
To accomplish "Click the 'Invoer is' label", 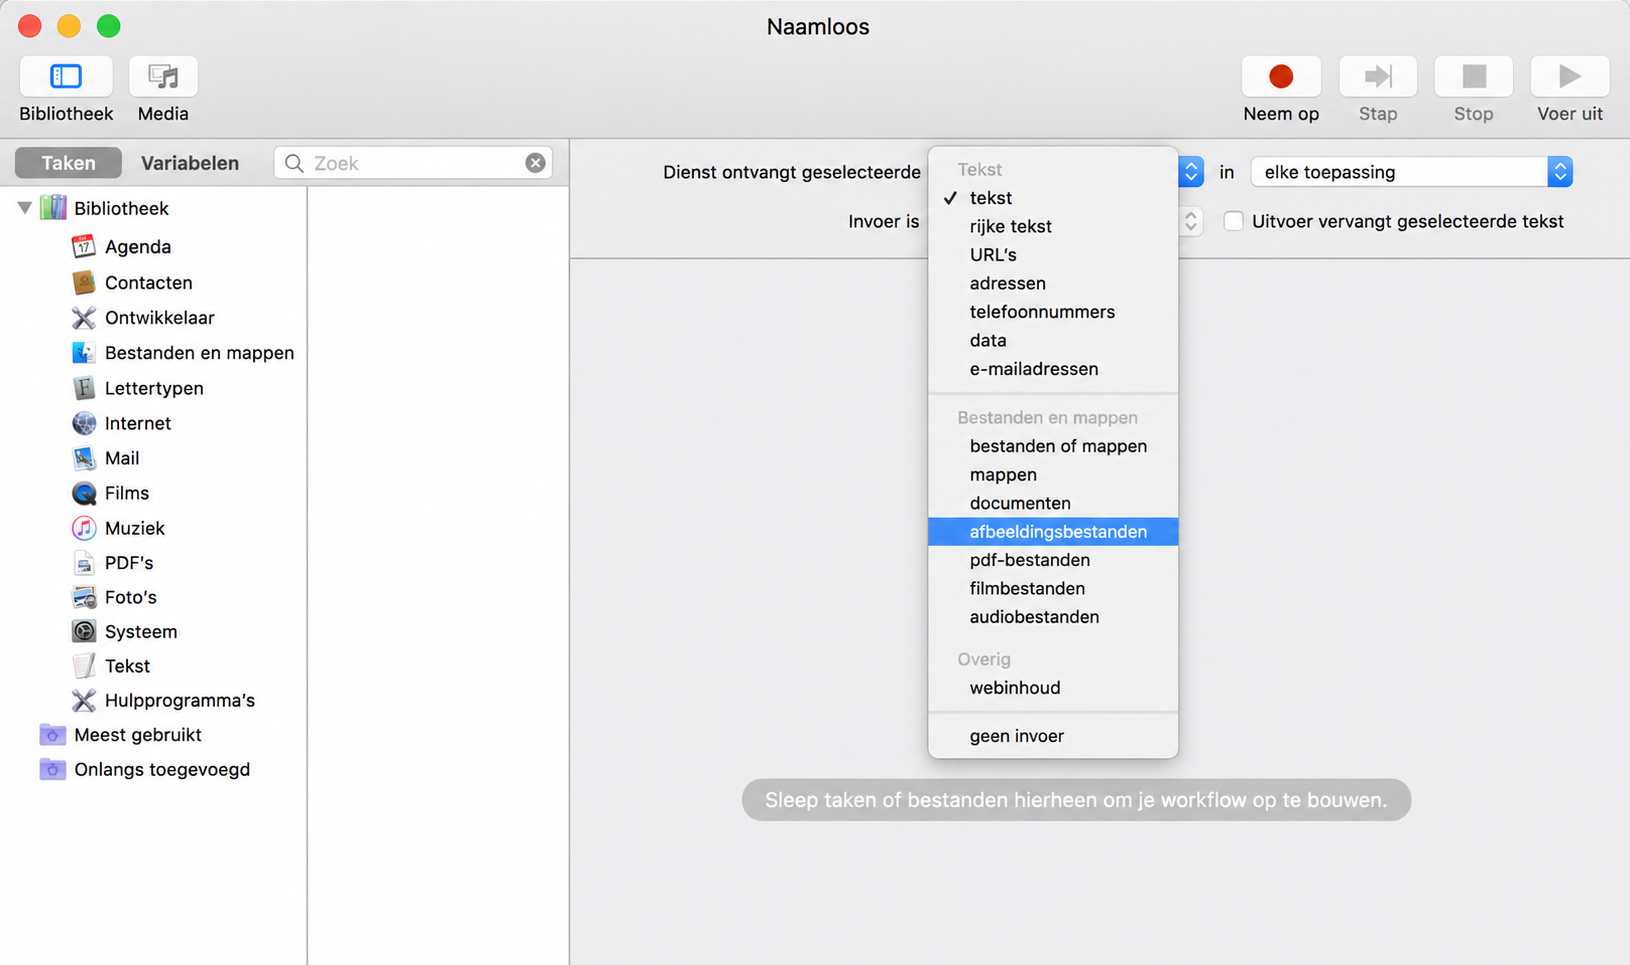I will tap(883, 221).
